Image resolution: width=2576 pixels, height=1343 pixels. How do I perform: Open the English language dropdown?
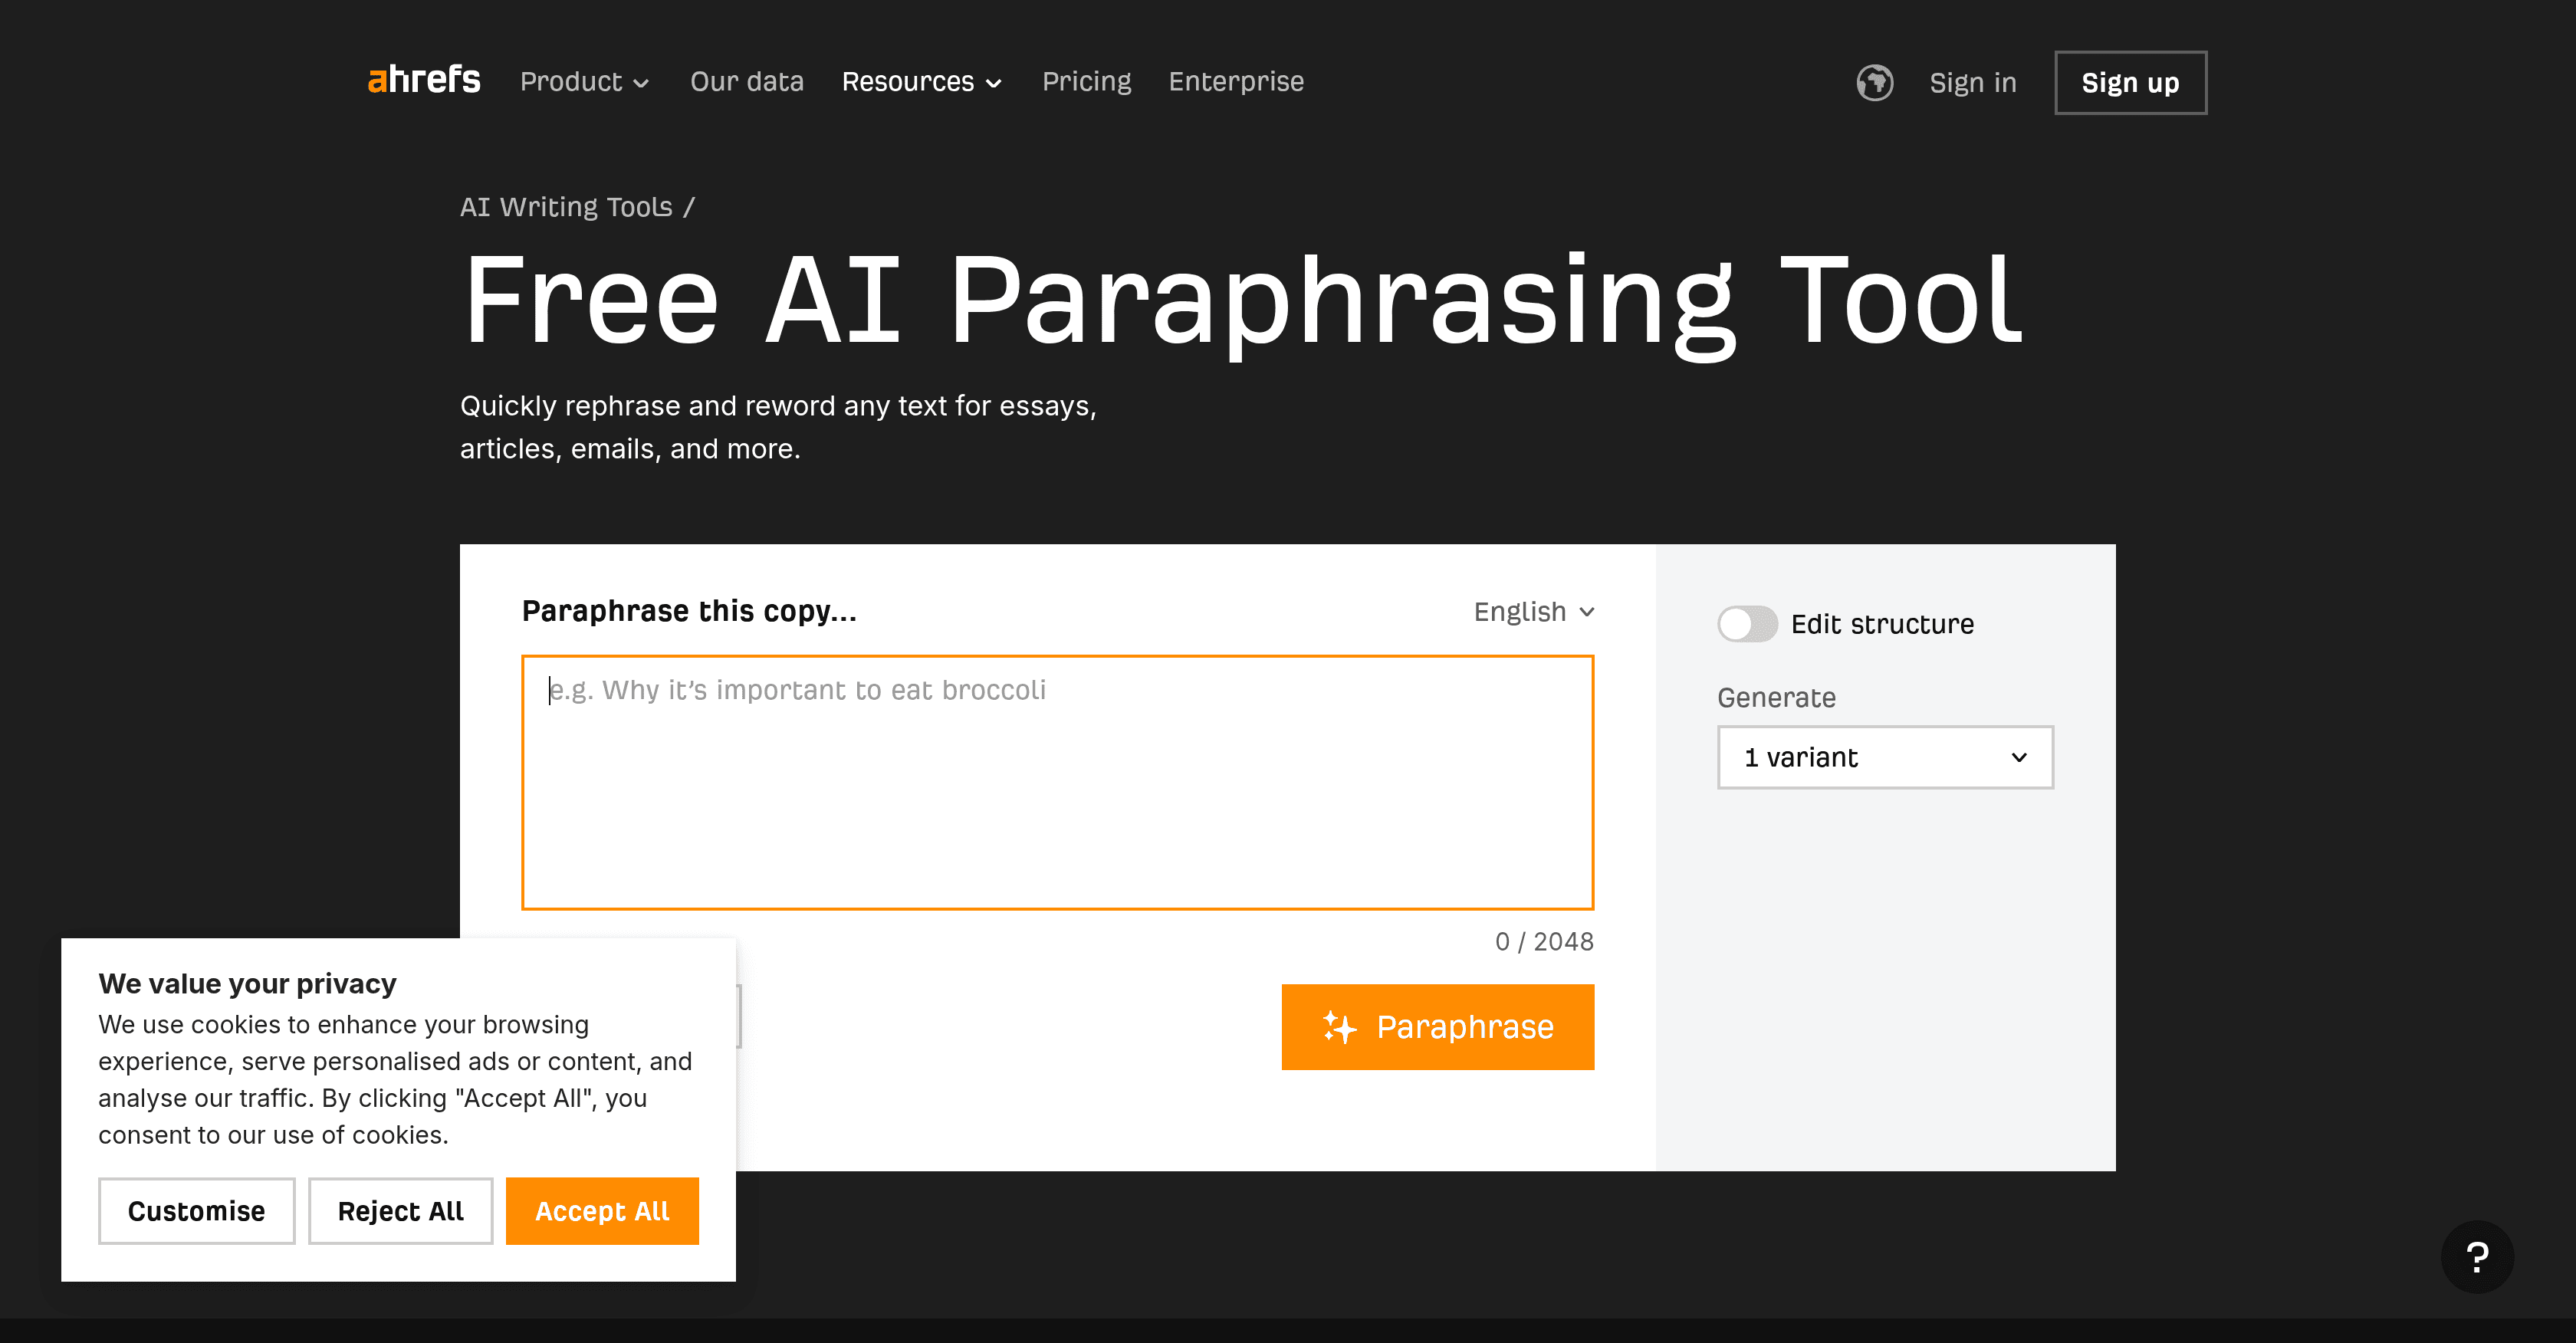[x=1533, y=611]
